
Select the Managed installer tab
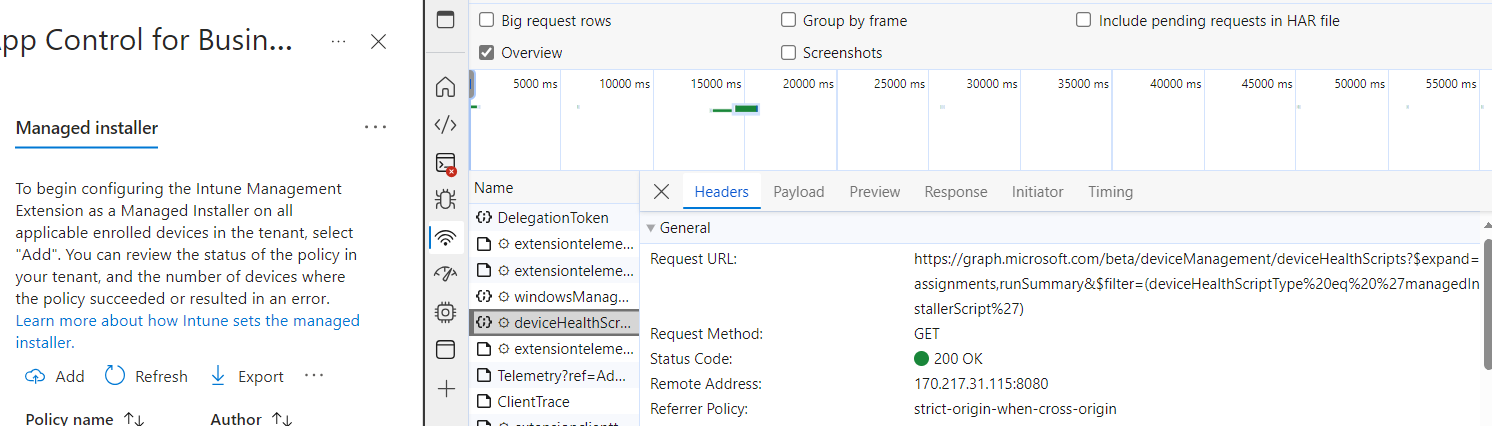[x=87, y=128]
